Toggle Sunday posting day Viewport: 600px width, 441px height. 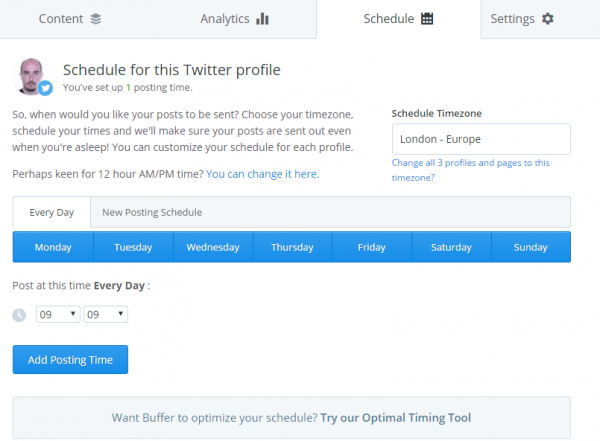pos(531,247)
